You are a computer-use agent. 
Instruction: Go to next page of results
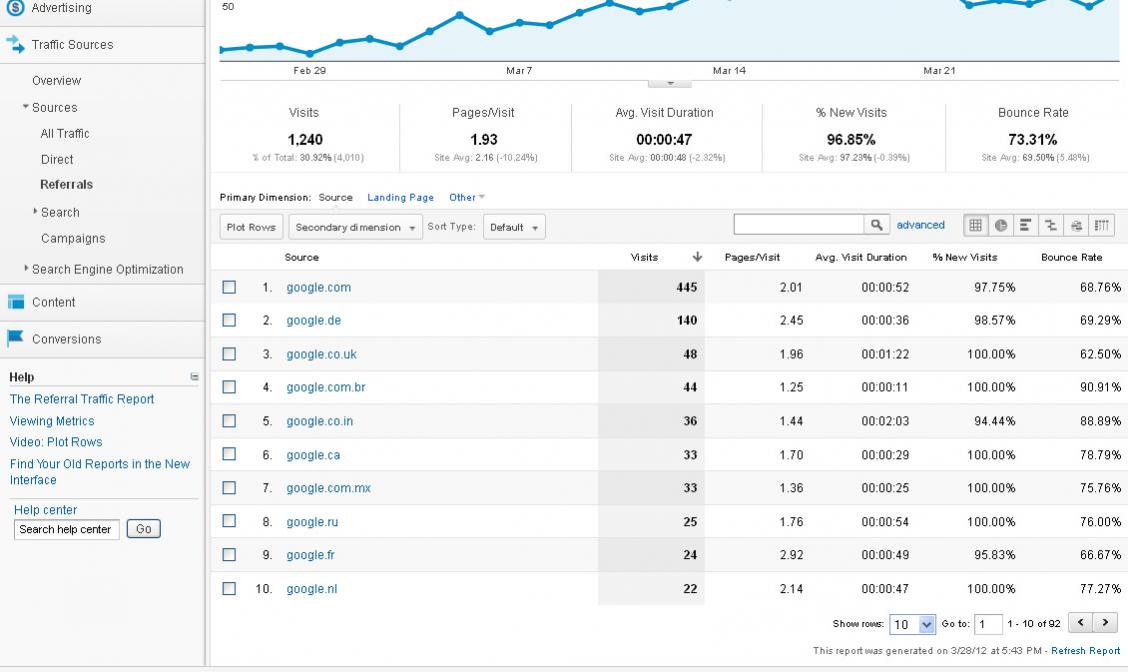(x=1106, y=622)
